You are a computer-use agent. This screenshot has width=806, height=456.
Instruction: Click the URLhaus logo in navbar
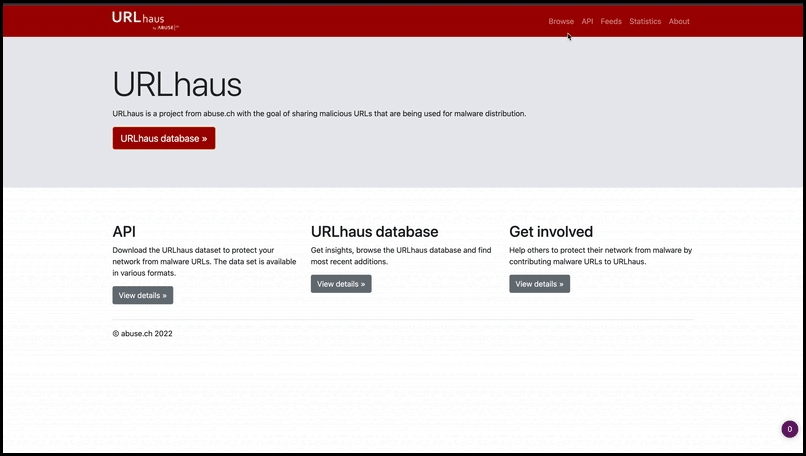(x=145, y=20)
